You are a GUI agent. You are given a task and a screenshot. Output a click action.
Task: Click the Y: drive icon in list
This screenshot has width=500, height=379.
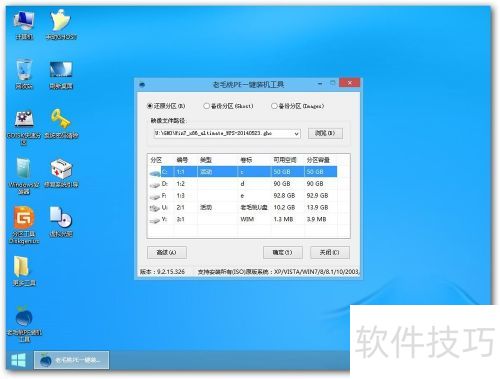pyautogui.click(x=155, y=221)
